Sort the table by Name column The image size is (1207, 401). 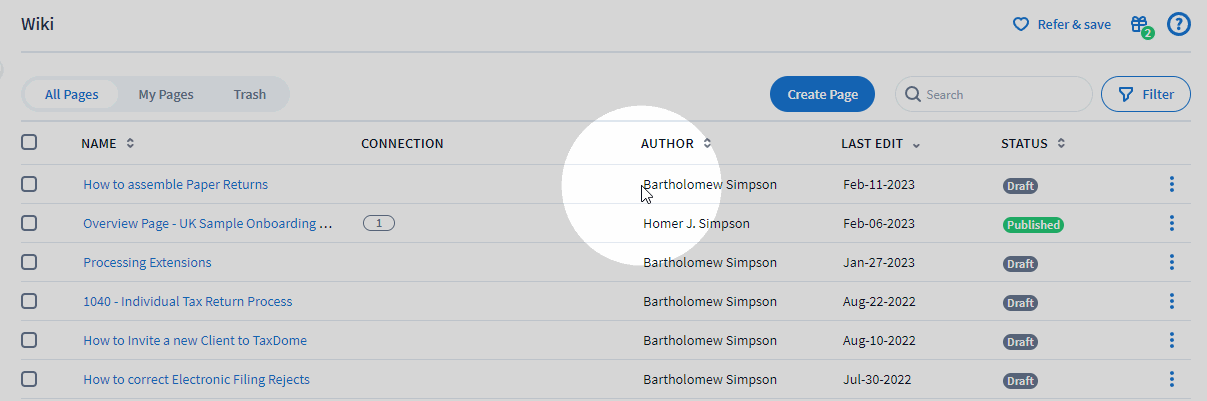point(130,144)
